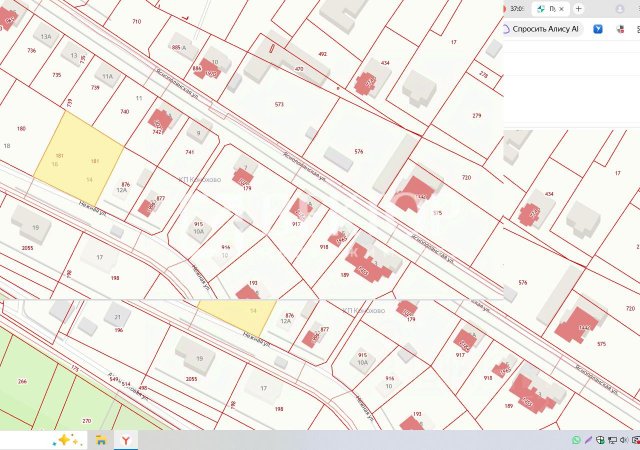640x450 pixels.
Task: Open File Explorer from the taskbar
Action: coord(101,440)
